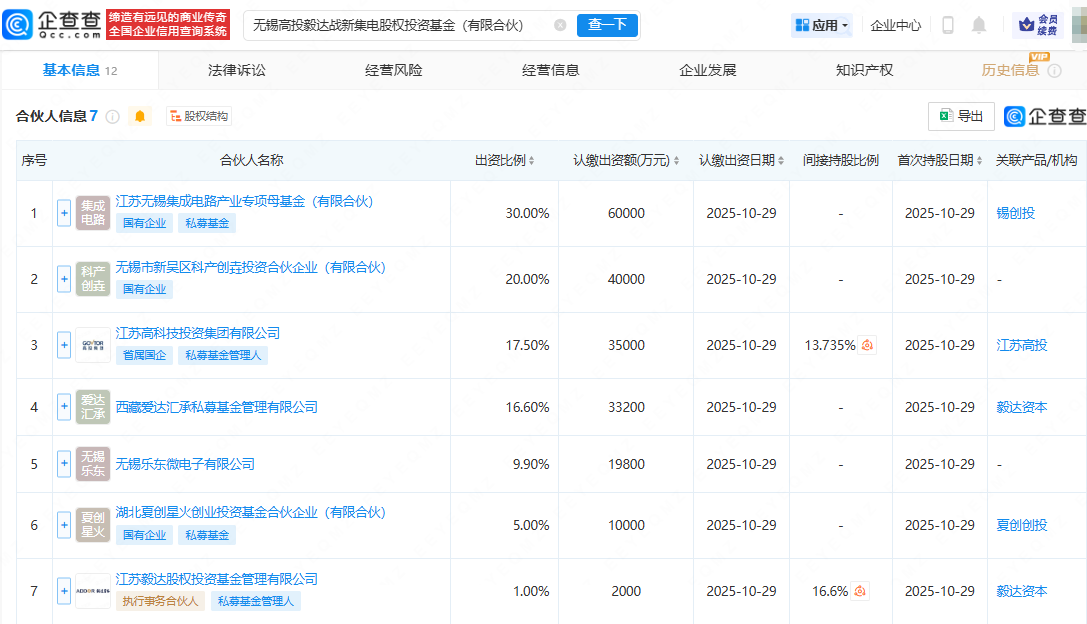Open equity chain icon beside 13.735%
Viewport: 1087px width, 624px height.
(x=868, y=345)
